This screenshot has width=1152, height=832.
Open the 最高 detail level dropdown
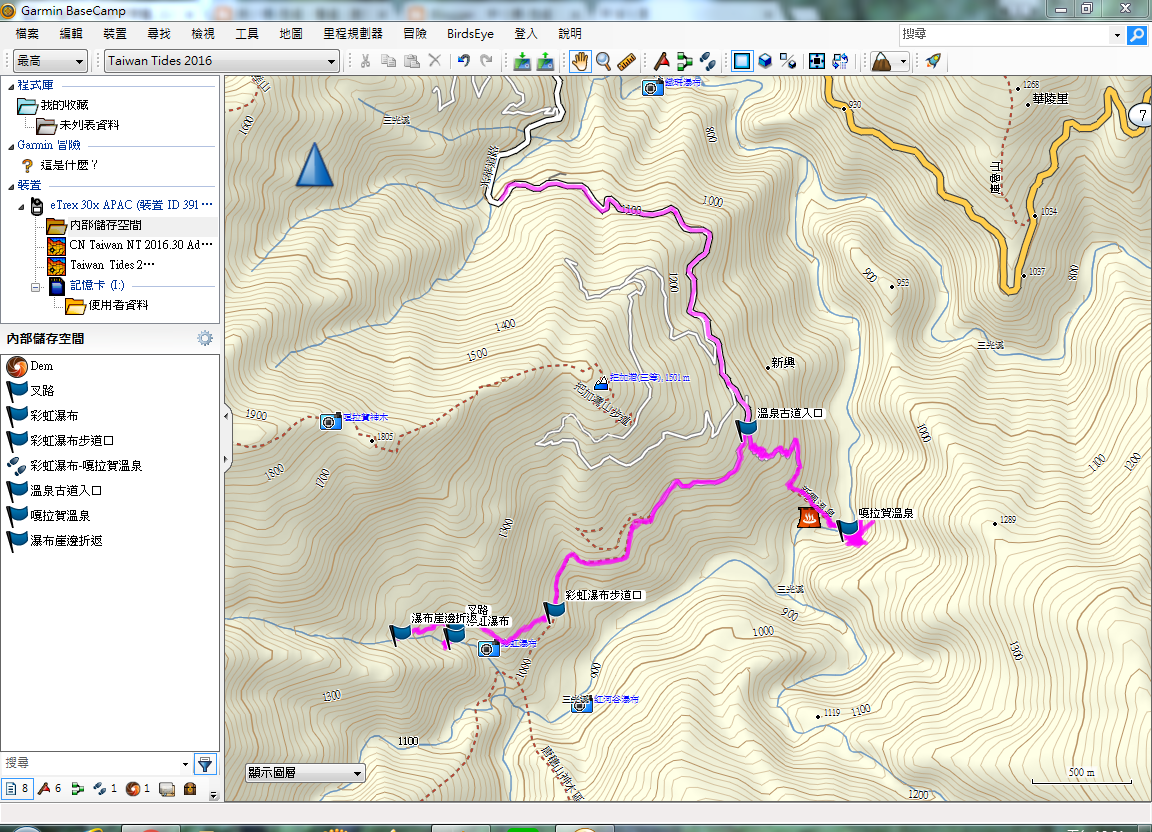(x=50, y=61)
